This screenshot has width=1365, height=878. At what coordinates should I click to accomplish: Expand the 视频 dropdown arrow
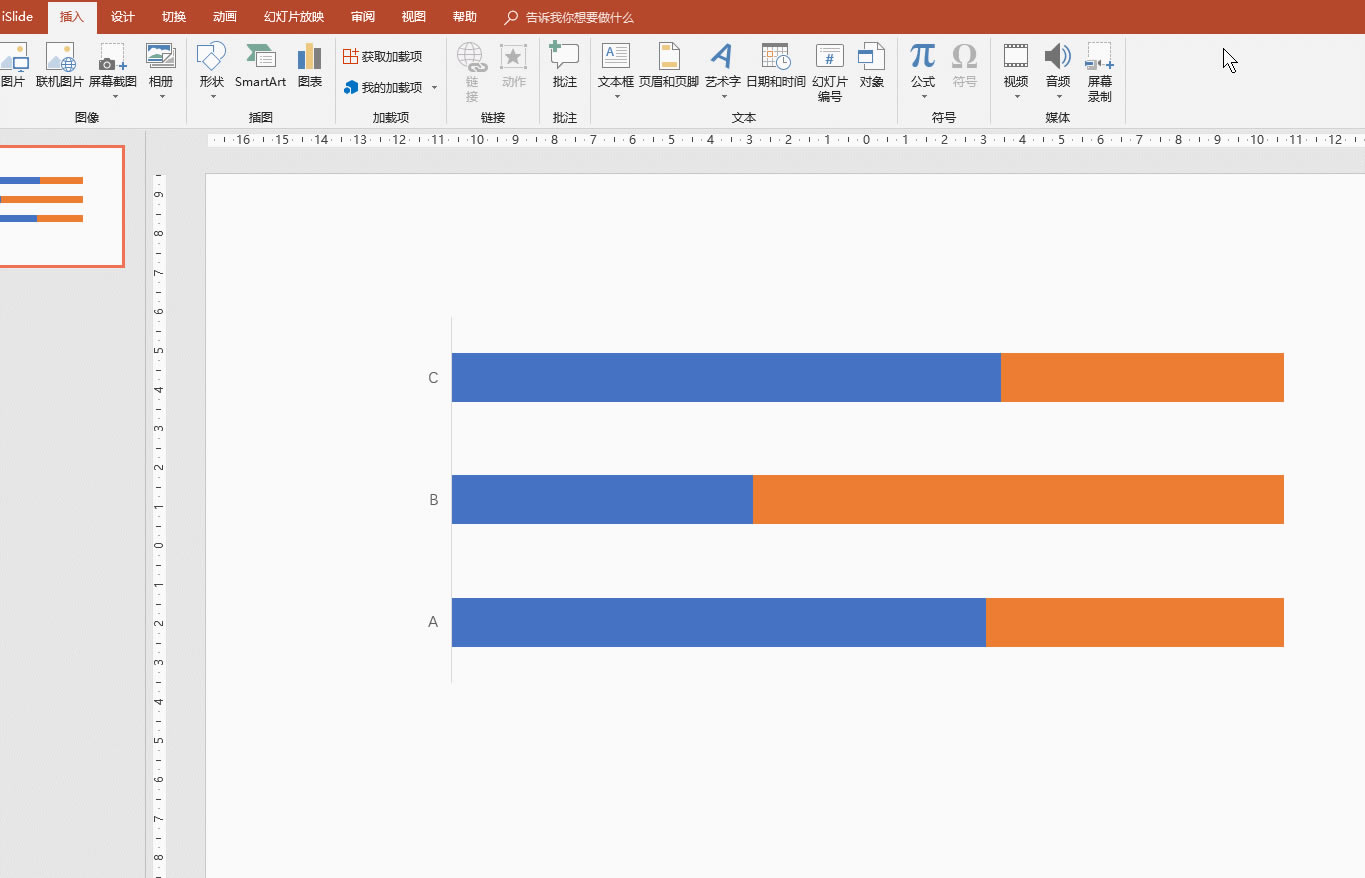point(1017,97)
